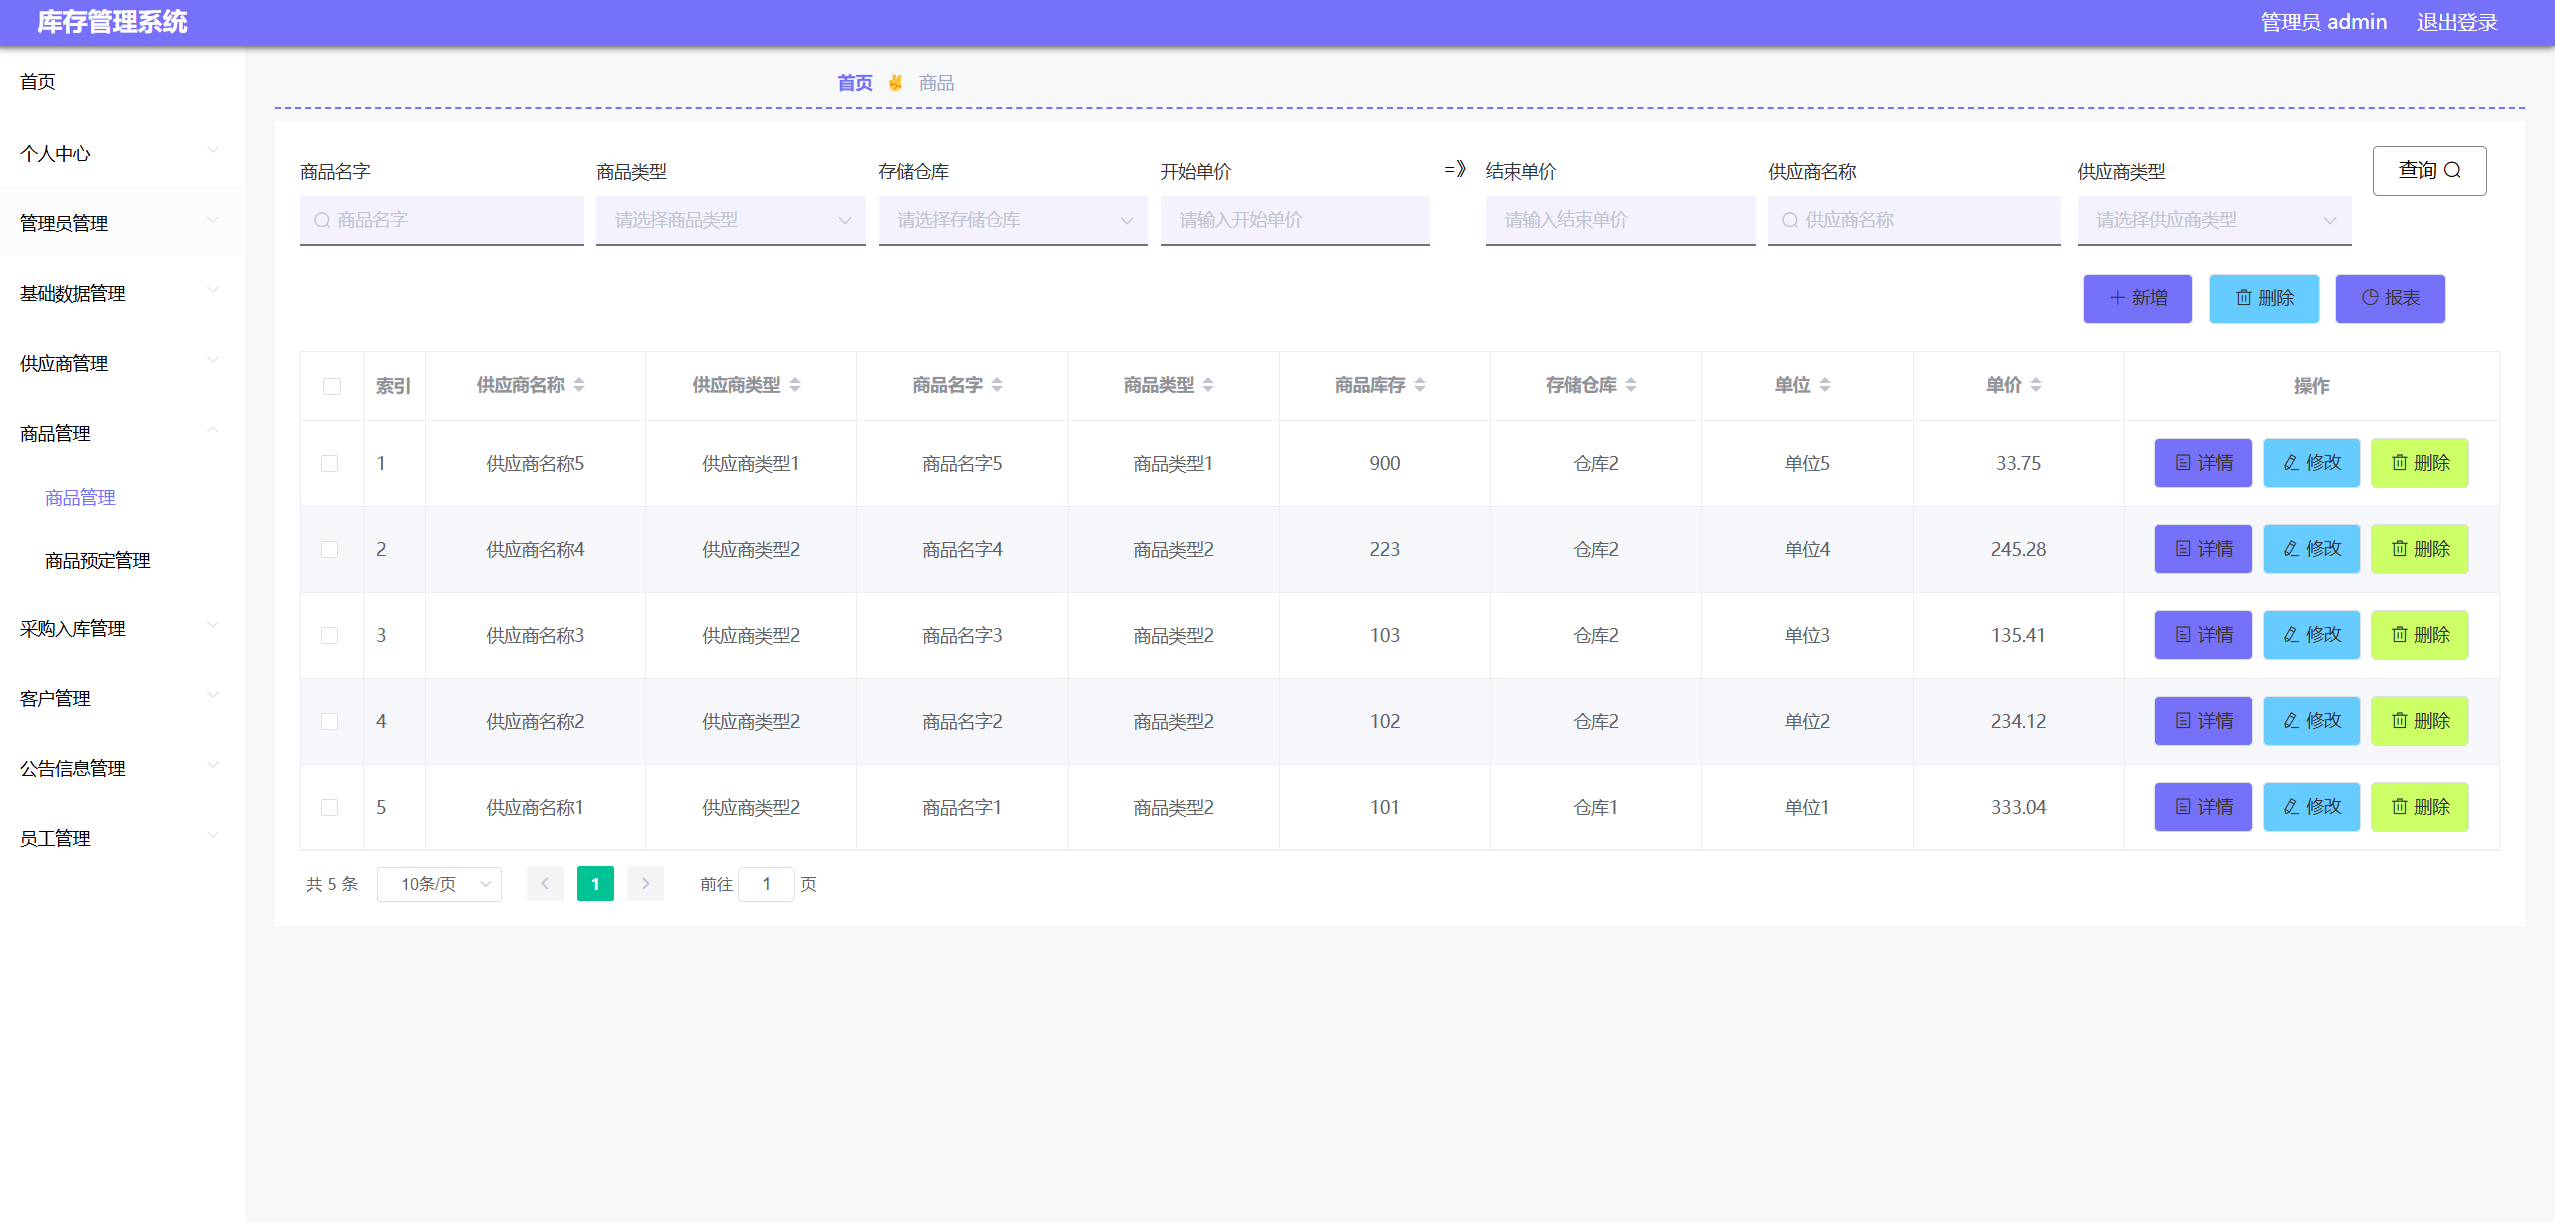Check the row 5 checkbox

click(330, 807)
